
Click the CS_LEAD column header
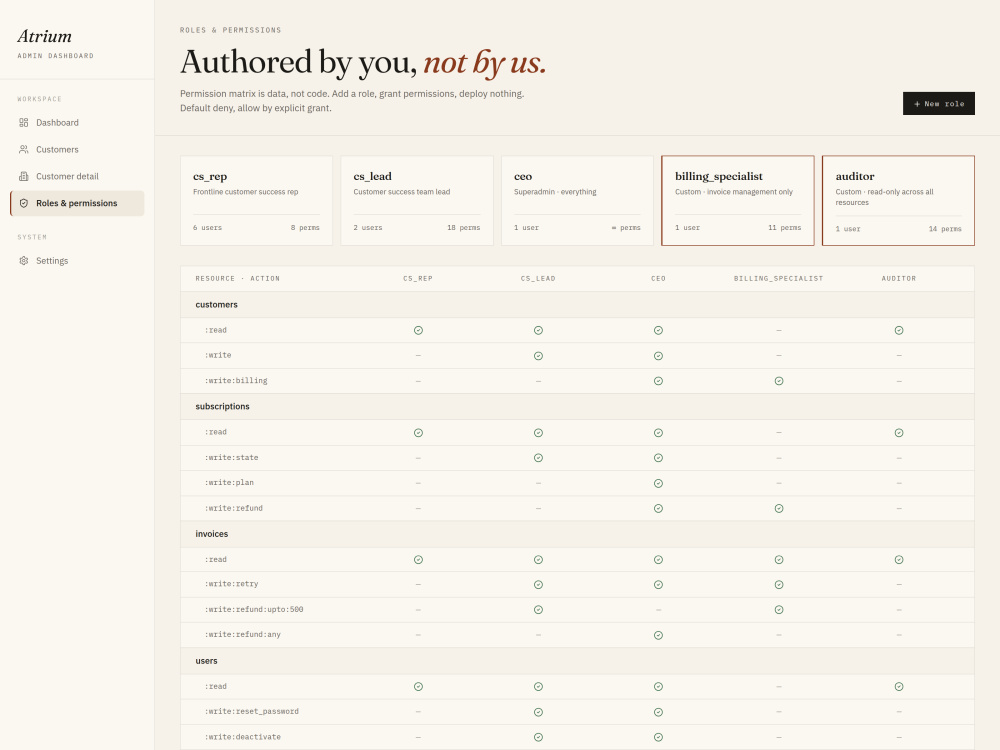(x=538, y=279)
